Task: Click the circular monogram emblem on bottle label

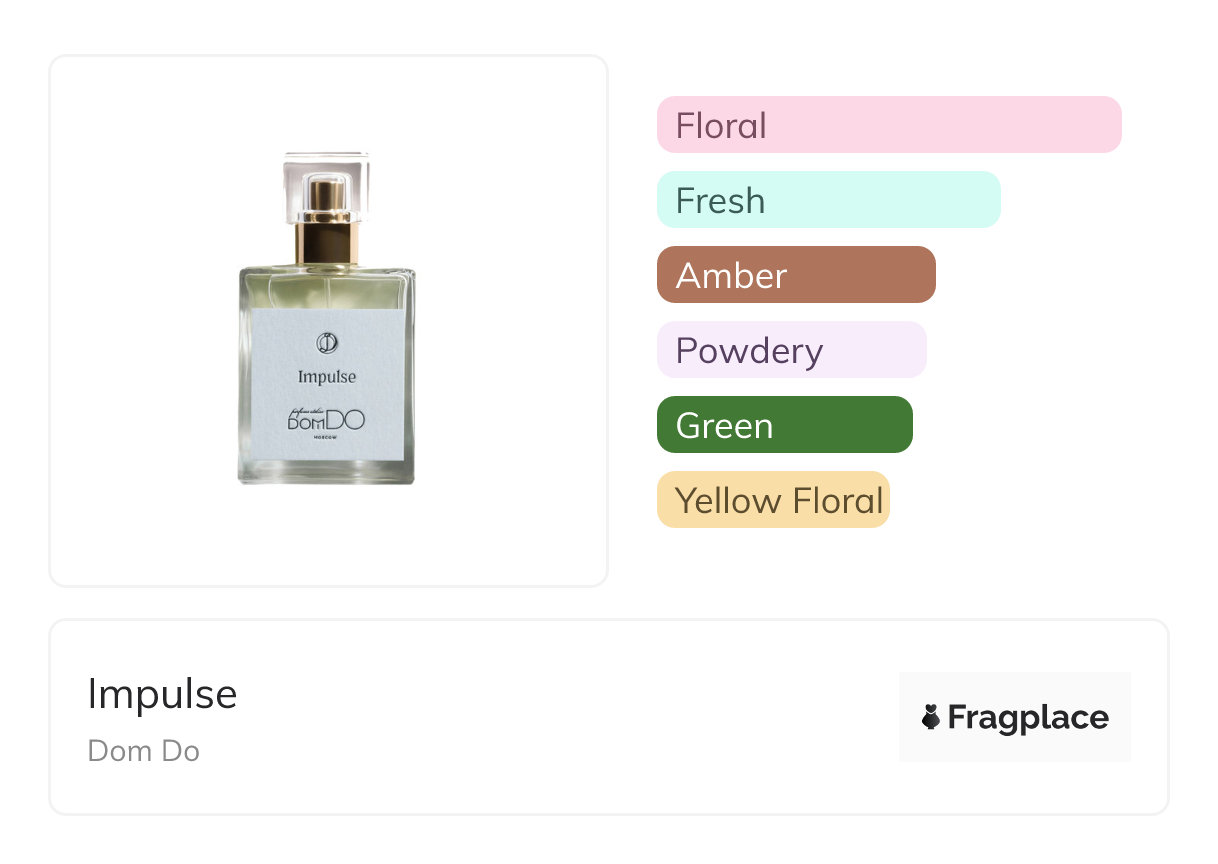Action: click(327, 343)
